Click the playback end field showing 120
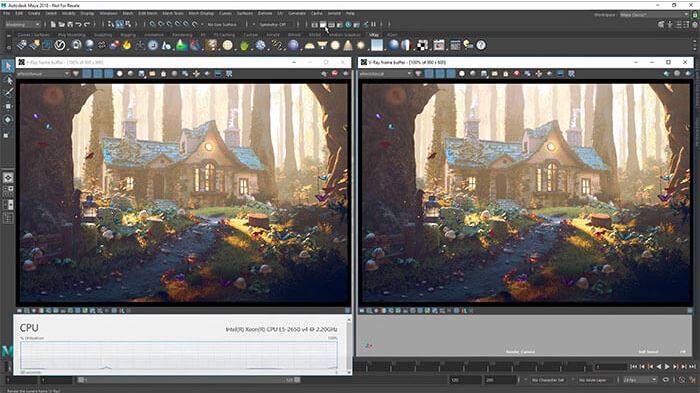Screen dimensions: 700x393 (x=465, y=380)
